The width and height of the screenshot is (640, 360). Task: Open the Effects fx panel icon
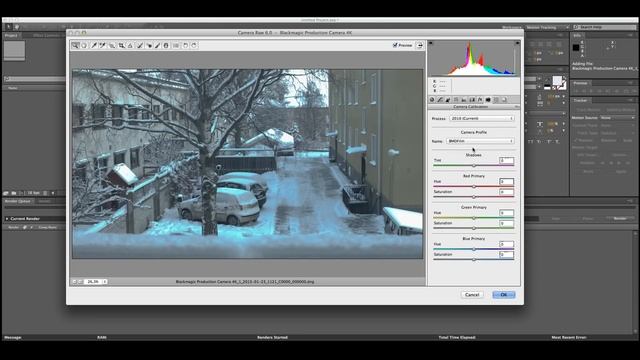point(480,100)
